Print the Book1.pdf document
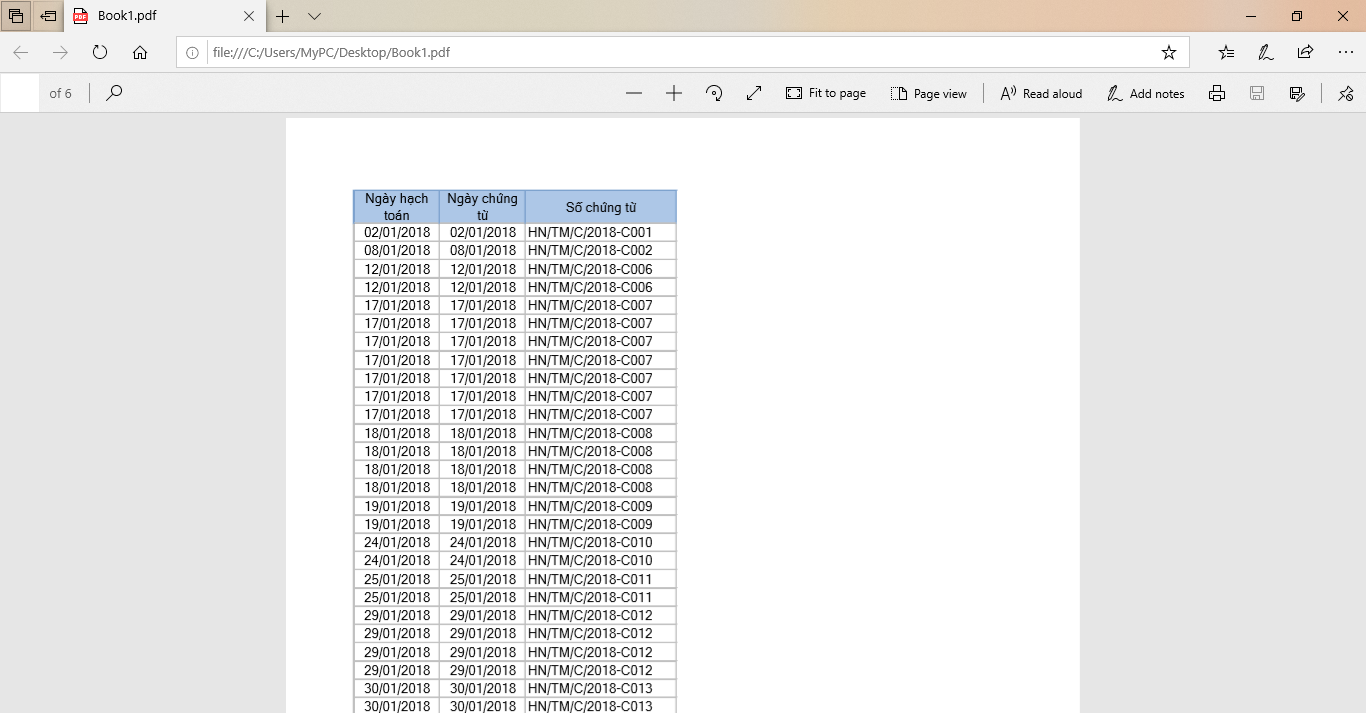 coord(1216,93)
